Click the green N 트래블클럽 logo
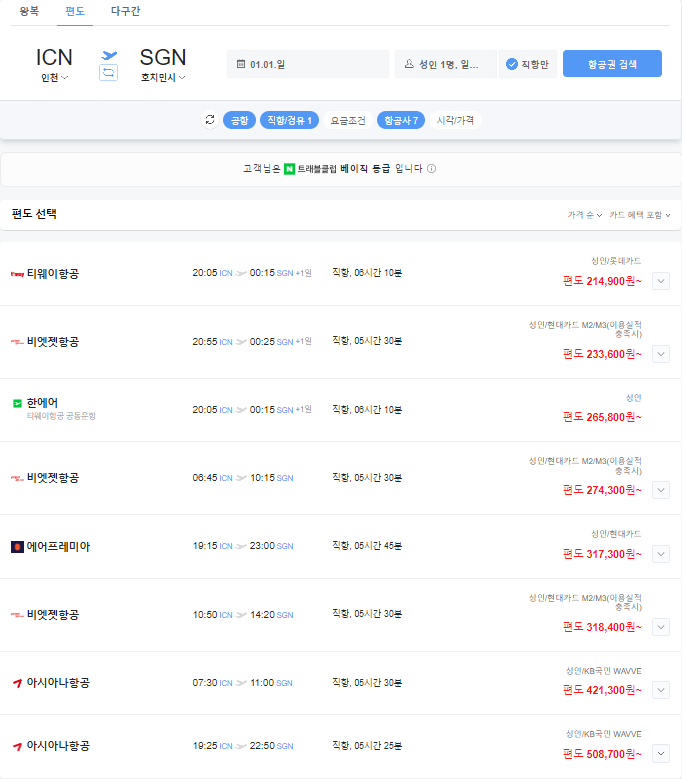 (289, 169)
